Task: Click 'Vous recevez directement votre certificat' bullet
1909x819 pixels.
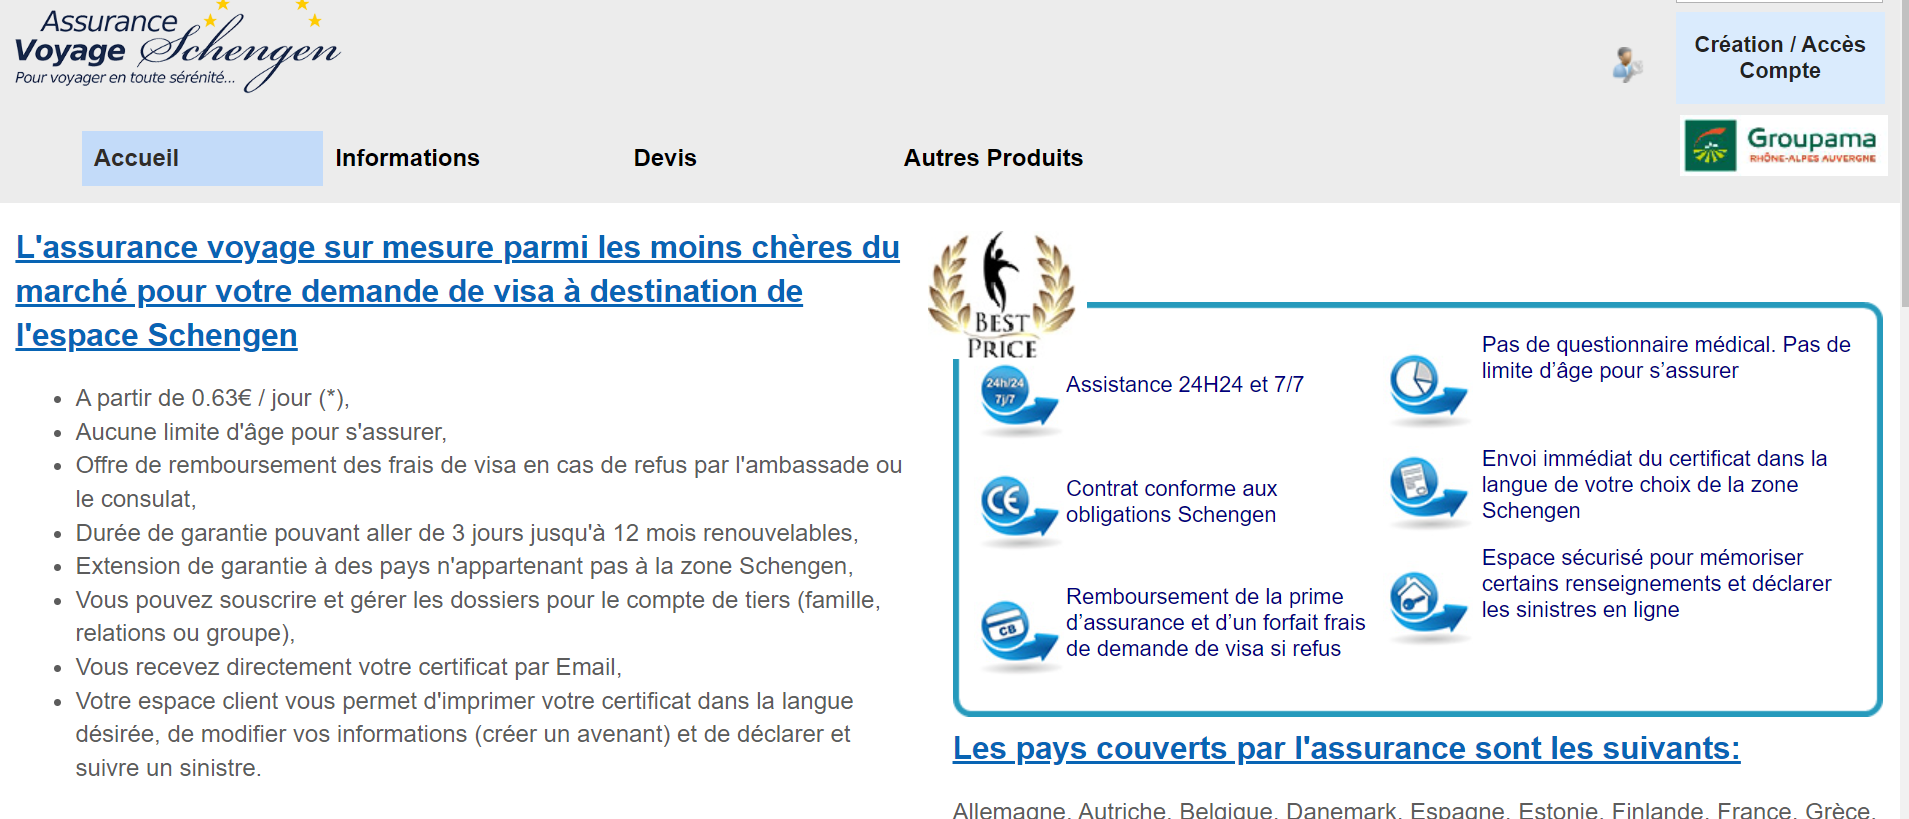Action: point(349,667)
